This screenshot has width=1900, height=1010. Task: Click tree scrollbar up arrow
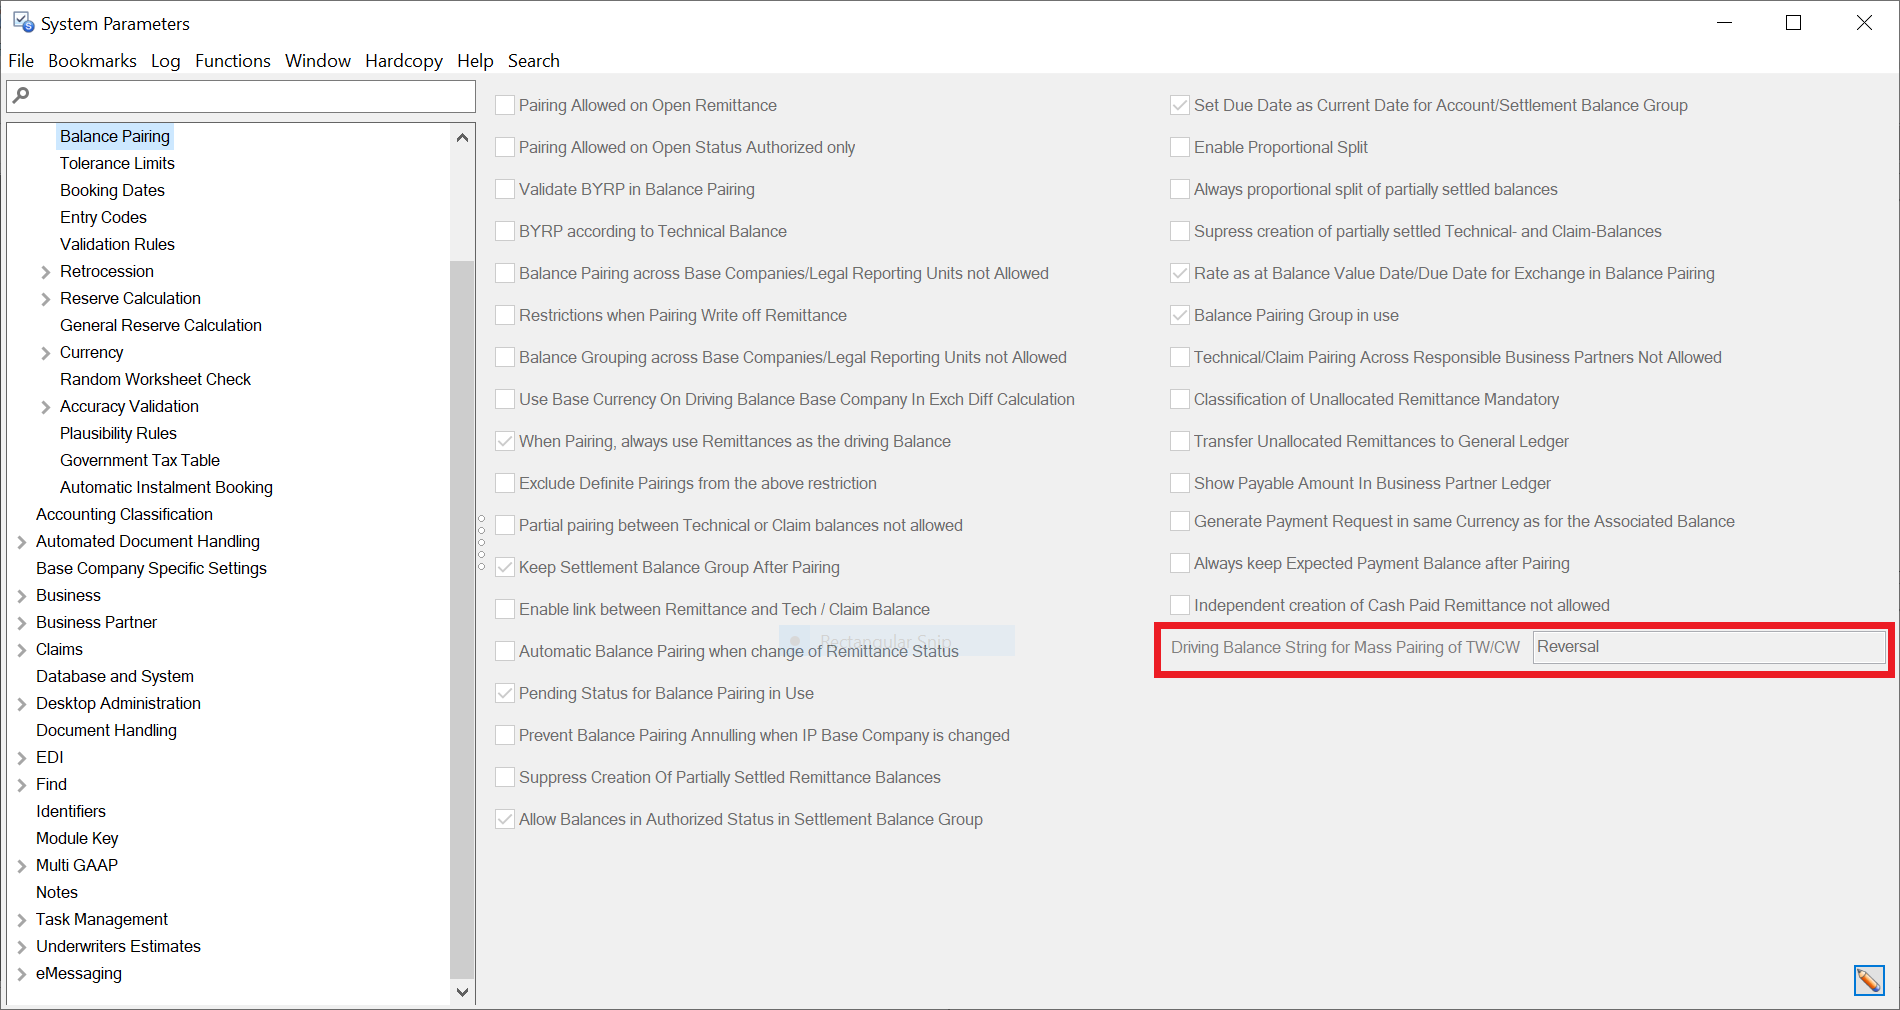tap(462, 138)
